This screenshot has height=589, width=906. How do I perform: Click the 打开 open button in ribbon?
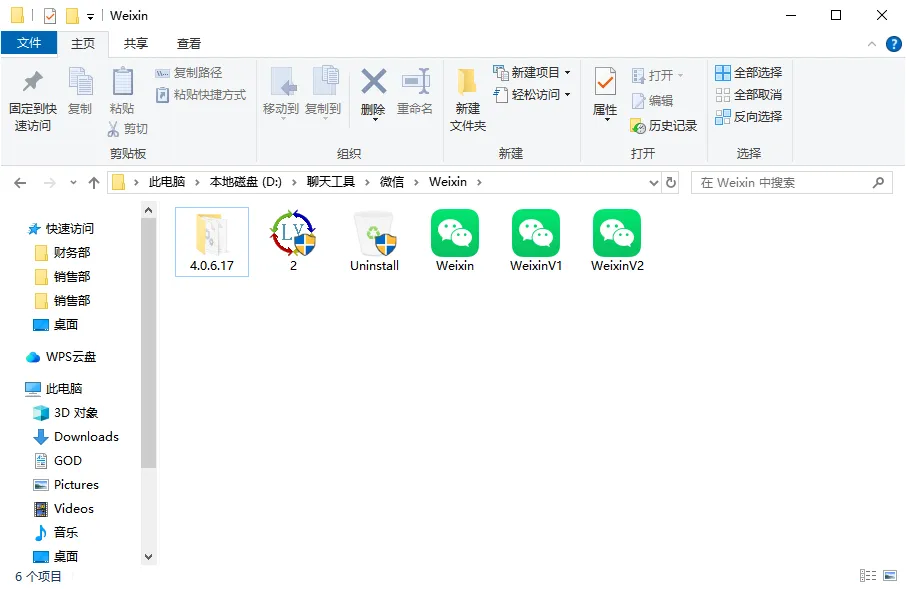coord(658,76)
